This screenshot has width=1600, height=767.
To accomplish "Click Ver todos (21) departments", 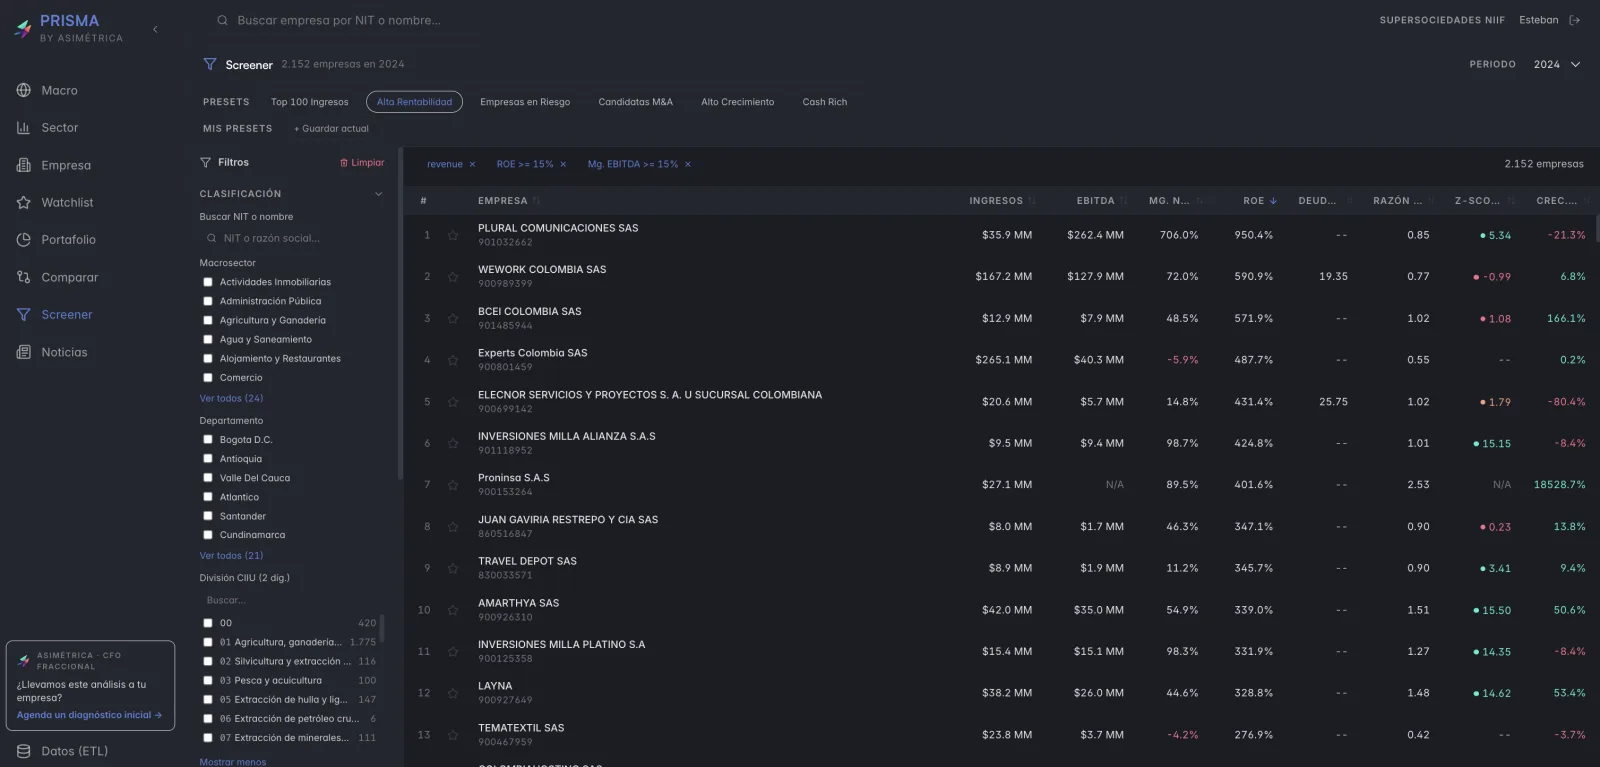I will tap(231, 556).
